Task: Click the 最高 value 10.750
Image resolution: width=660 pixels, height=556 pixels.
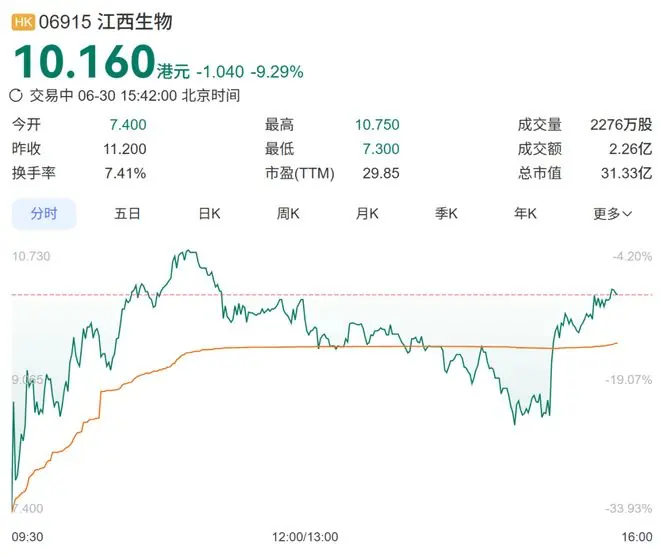Action: (x=377, y=125)
